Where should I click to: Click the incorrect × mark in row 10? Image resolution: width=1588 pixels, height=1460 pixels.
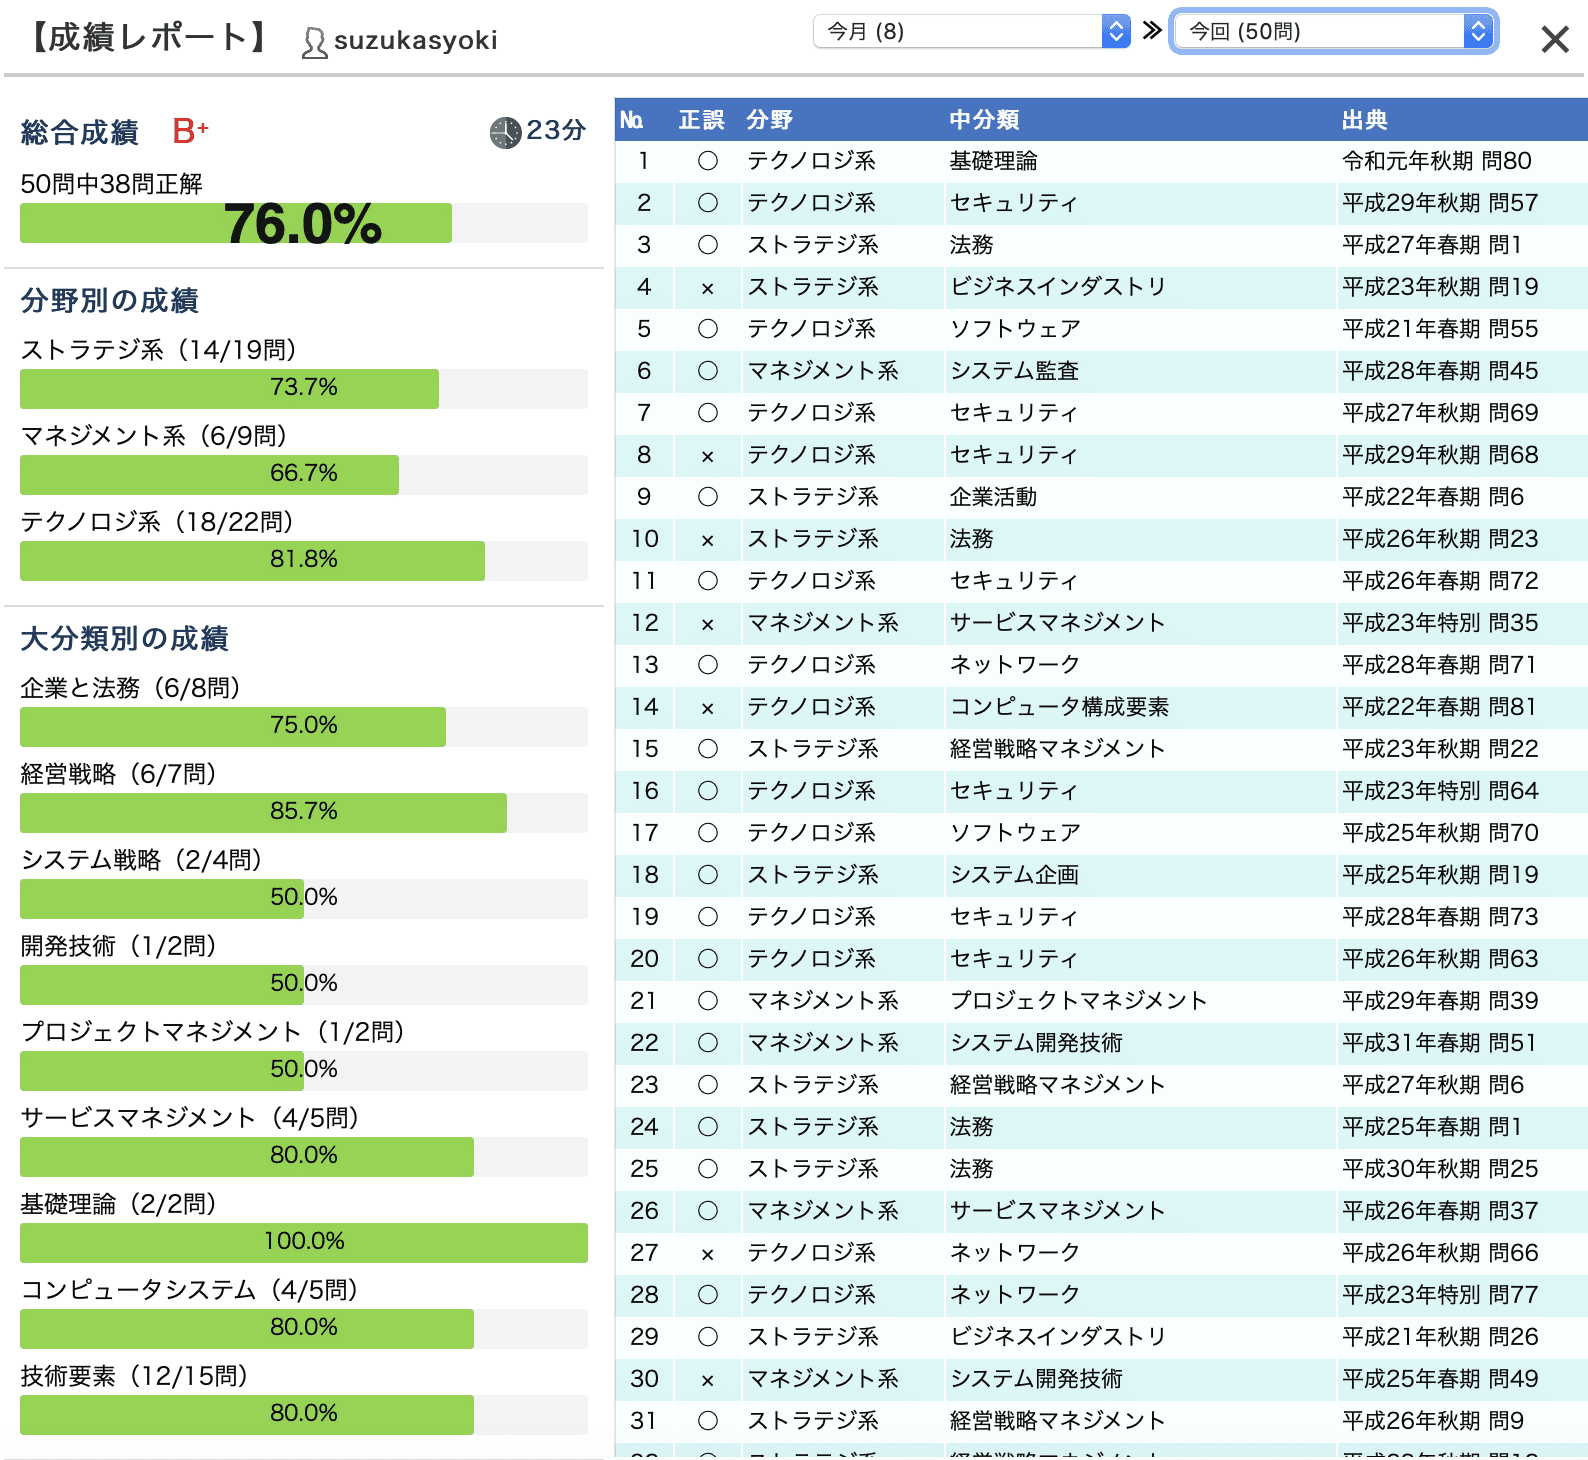point(708,540)
